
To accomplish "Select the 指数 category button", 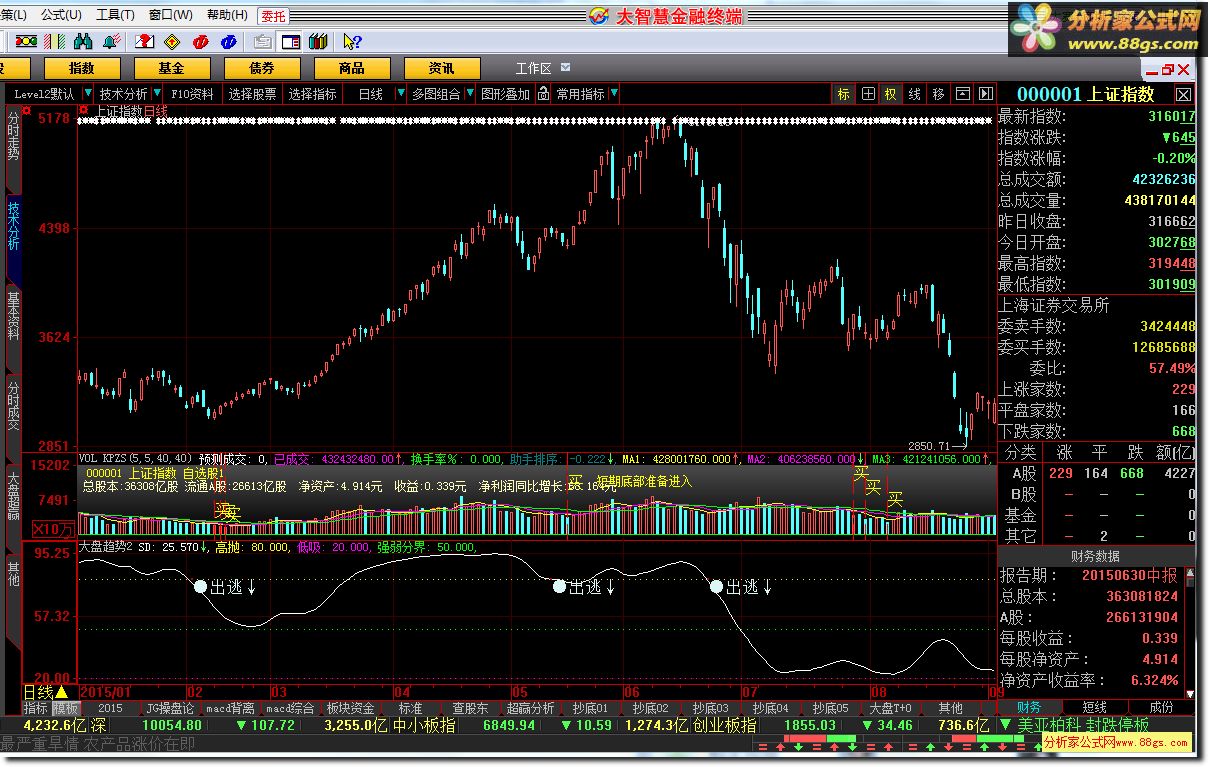I will click(x=82, y=68).
